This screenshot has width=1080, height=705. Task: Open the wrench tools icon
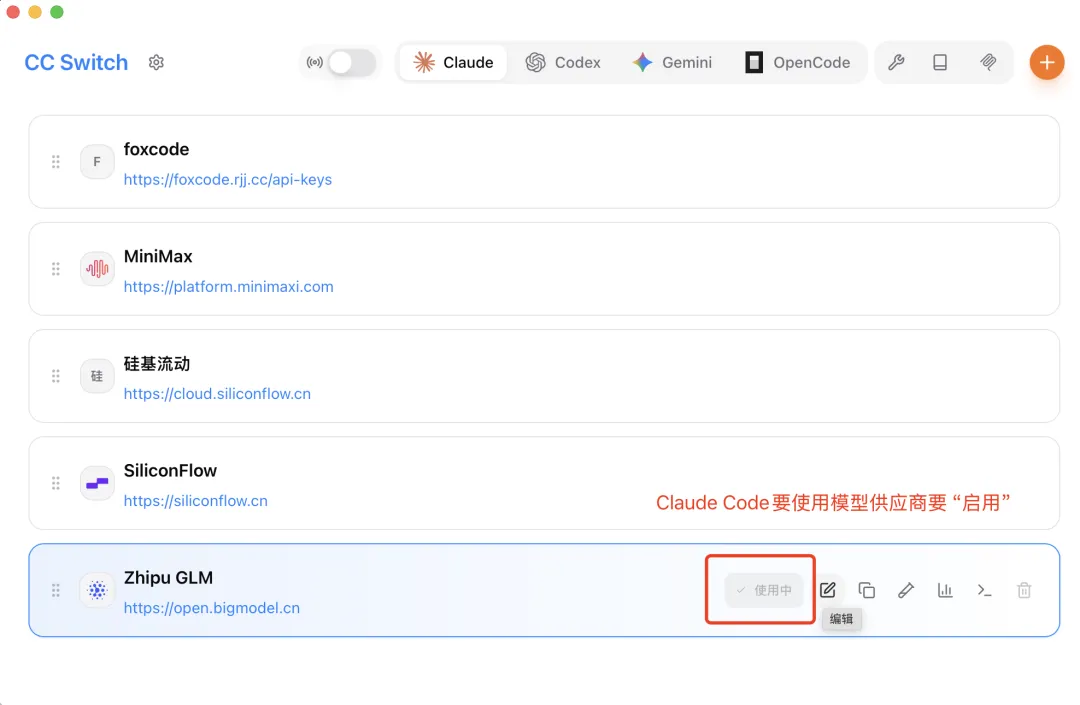point(896,63)
